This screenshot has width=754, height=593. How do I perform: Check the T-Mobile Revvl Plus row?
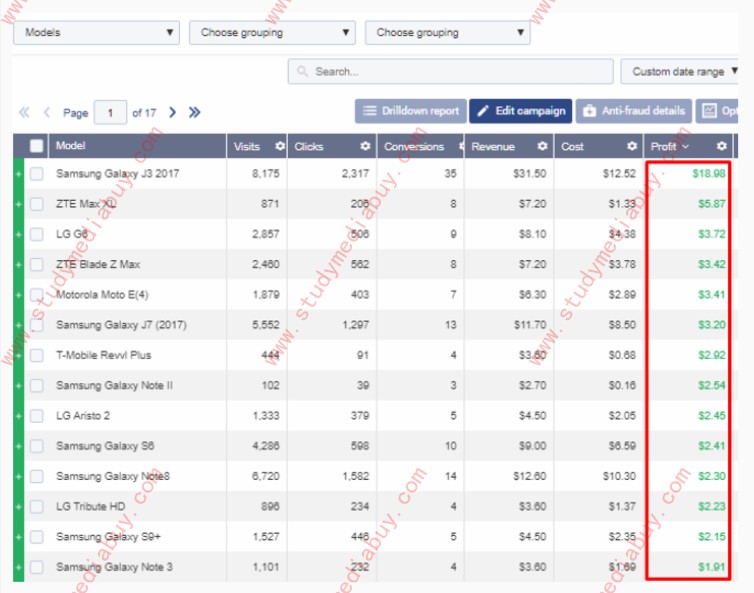(x=37, y=355)
